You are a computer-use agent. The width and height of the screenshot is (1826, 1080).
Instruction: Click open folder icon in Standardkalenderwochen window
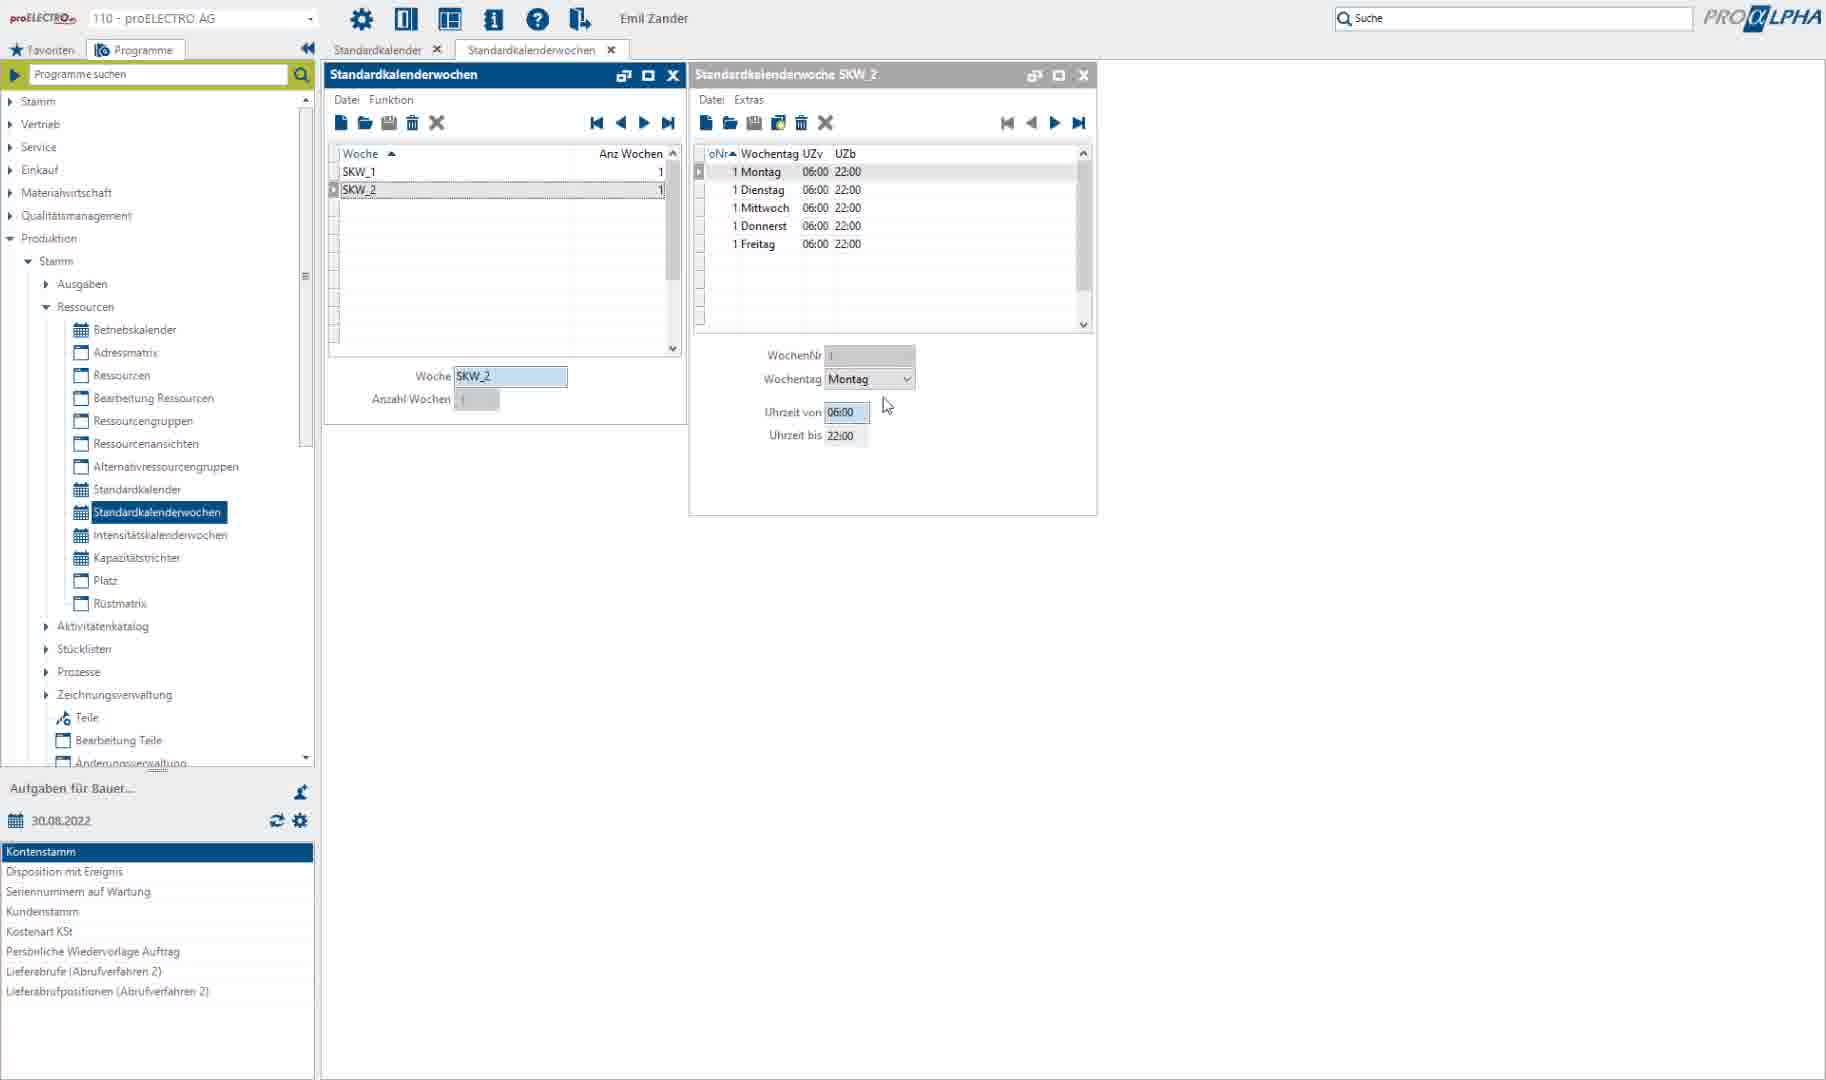coord(365,123)
